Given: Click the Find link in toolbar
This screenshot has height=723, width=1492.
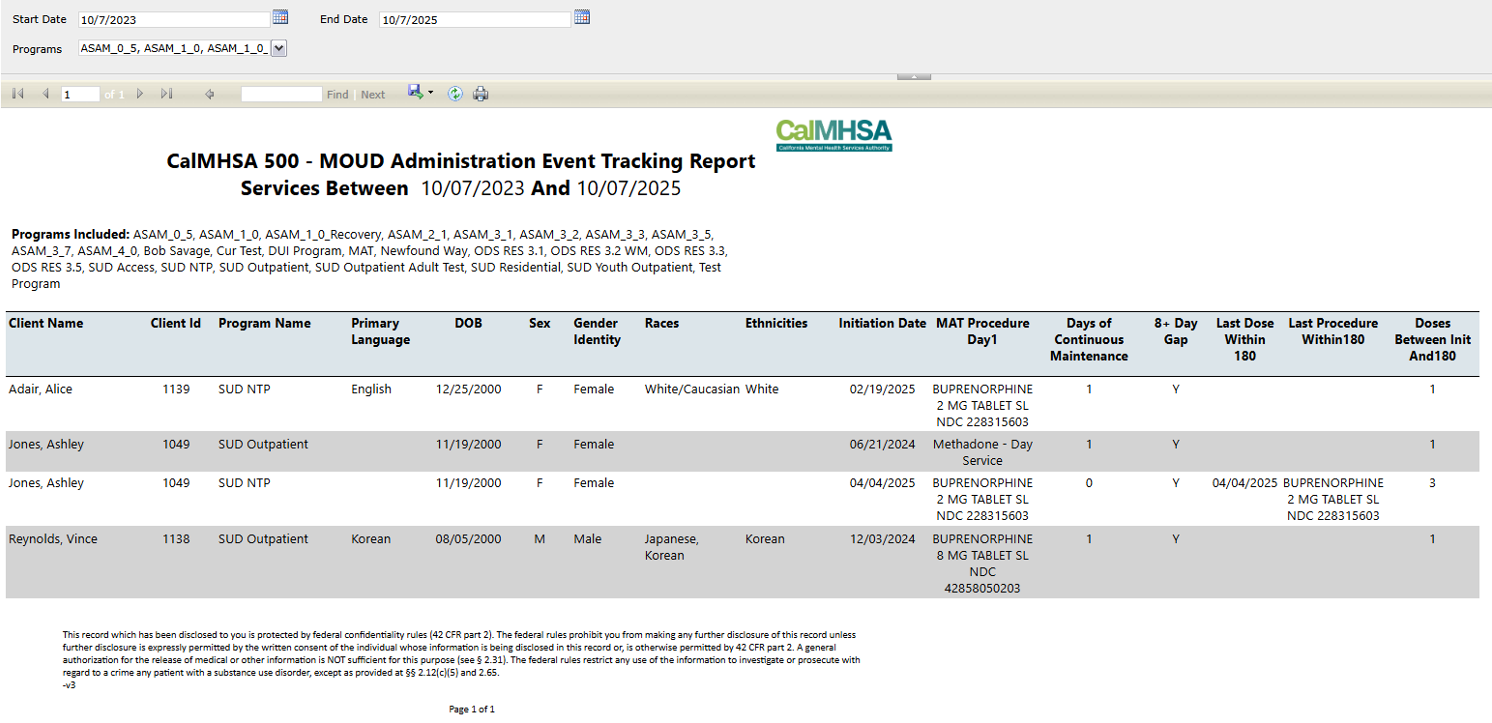Looking at the screenshot, I should tap(337, 95).
